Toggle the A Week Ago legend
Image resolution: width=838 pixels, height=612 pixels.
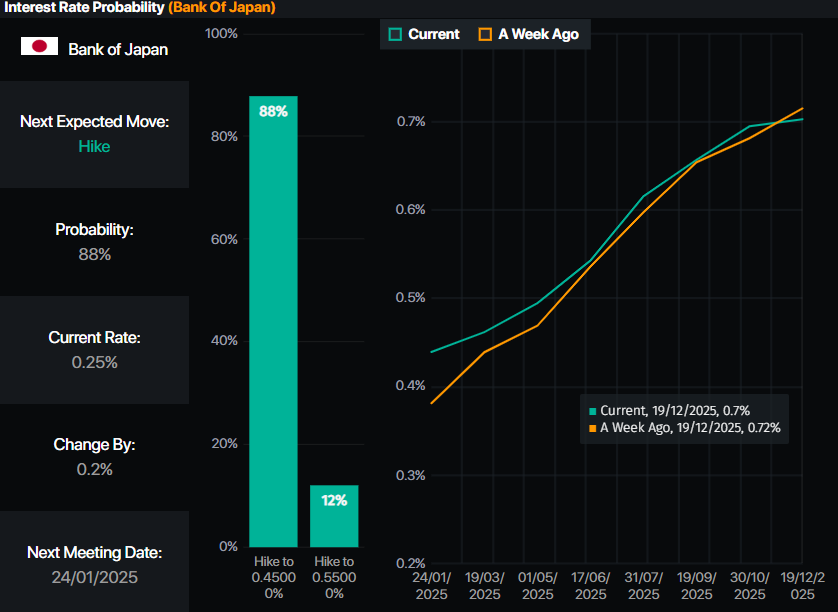528,34
